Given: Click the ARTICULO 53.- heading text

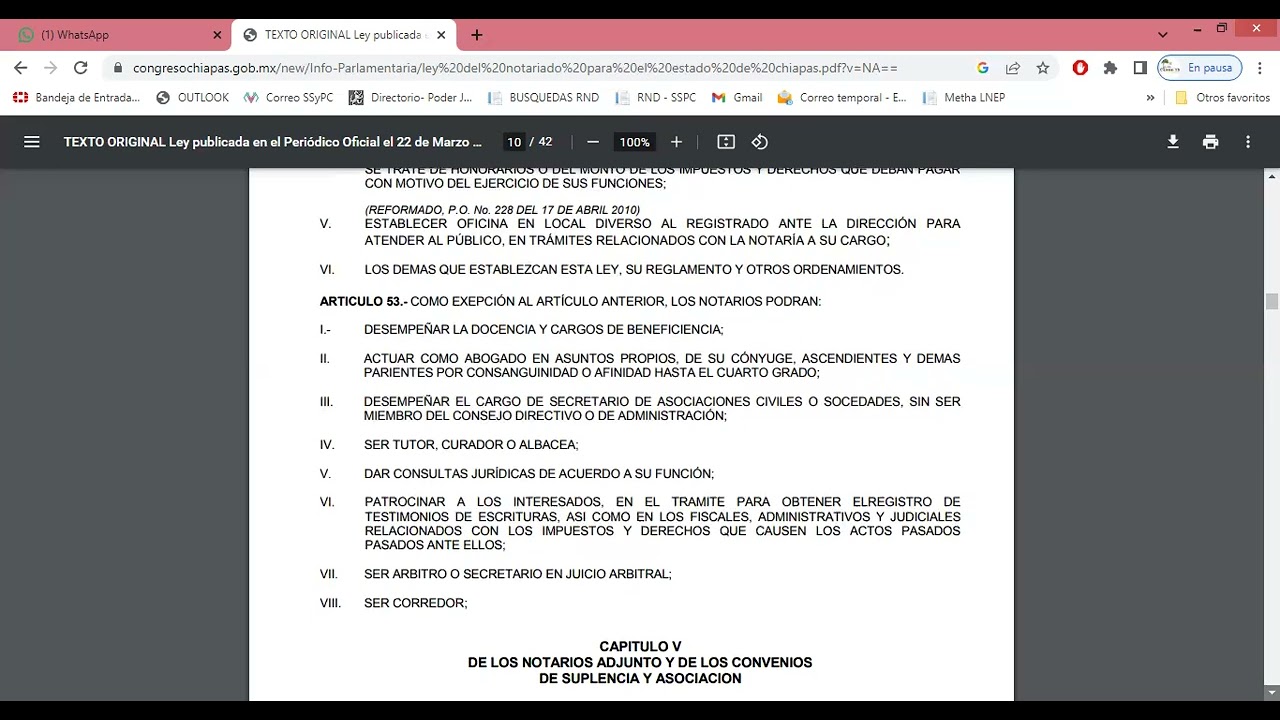Looking at the screenshot, I should pyautogui.click(x=363, y=301).
